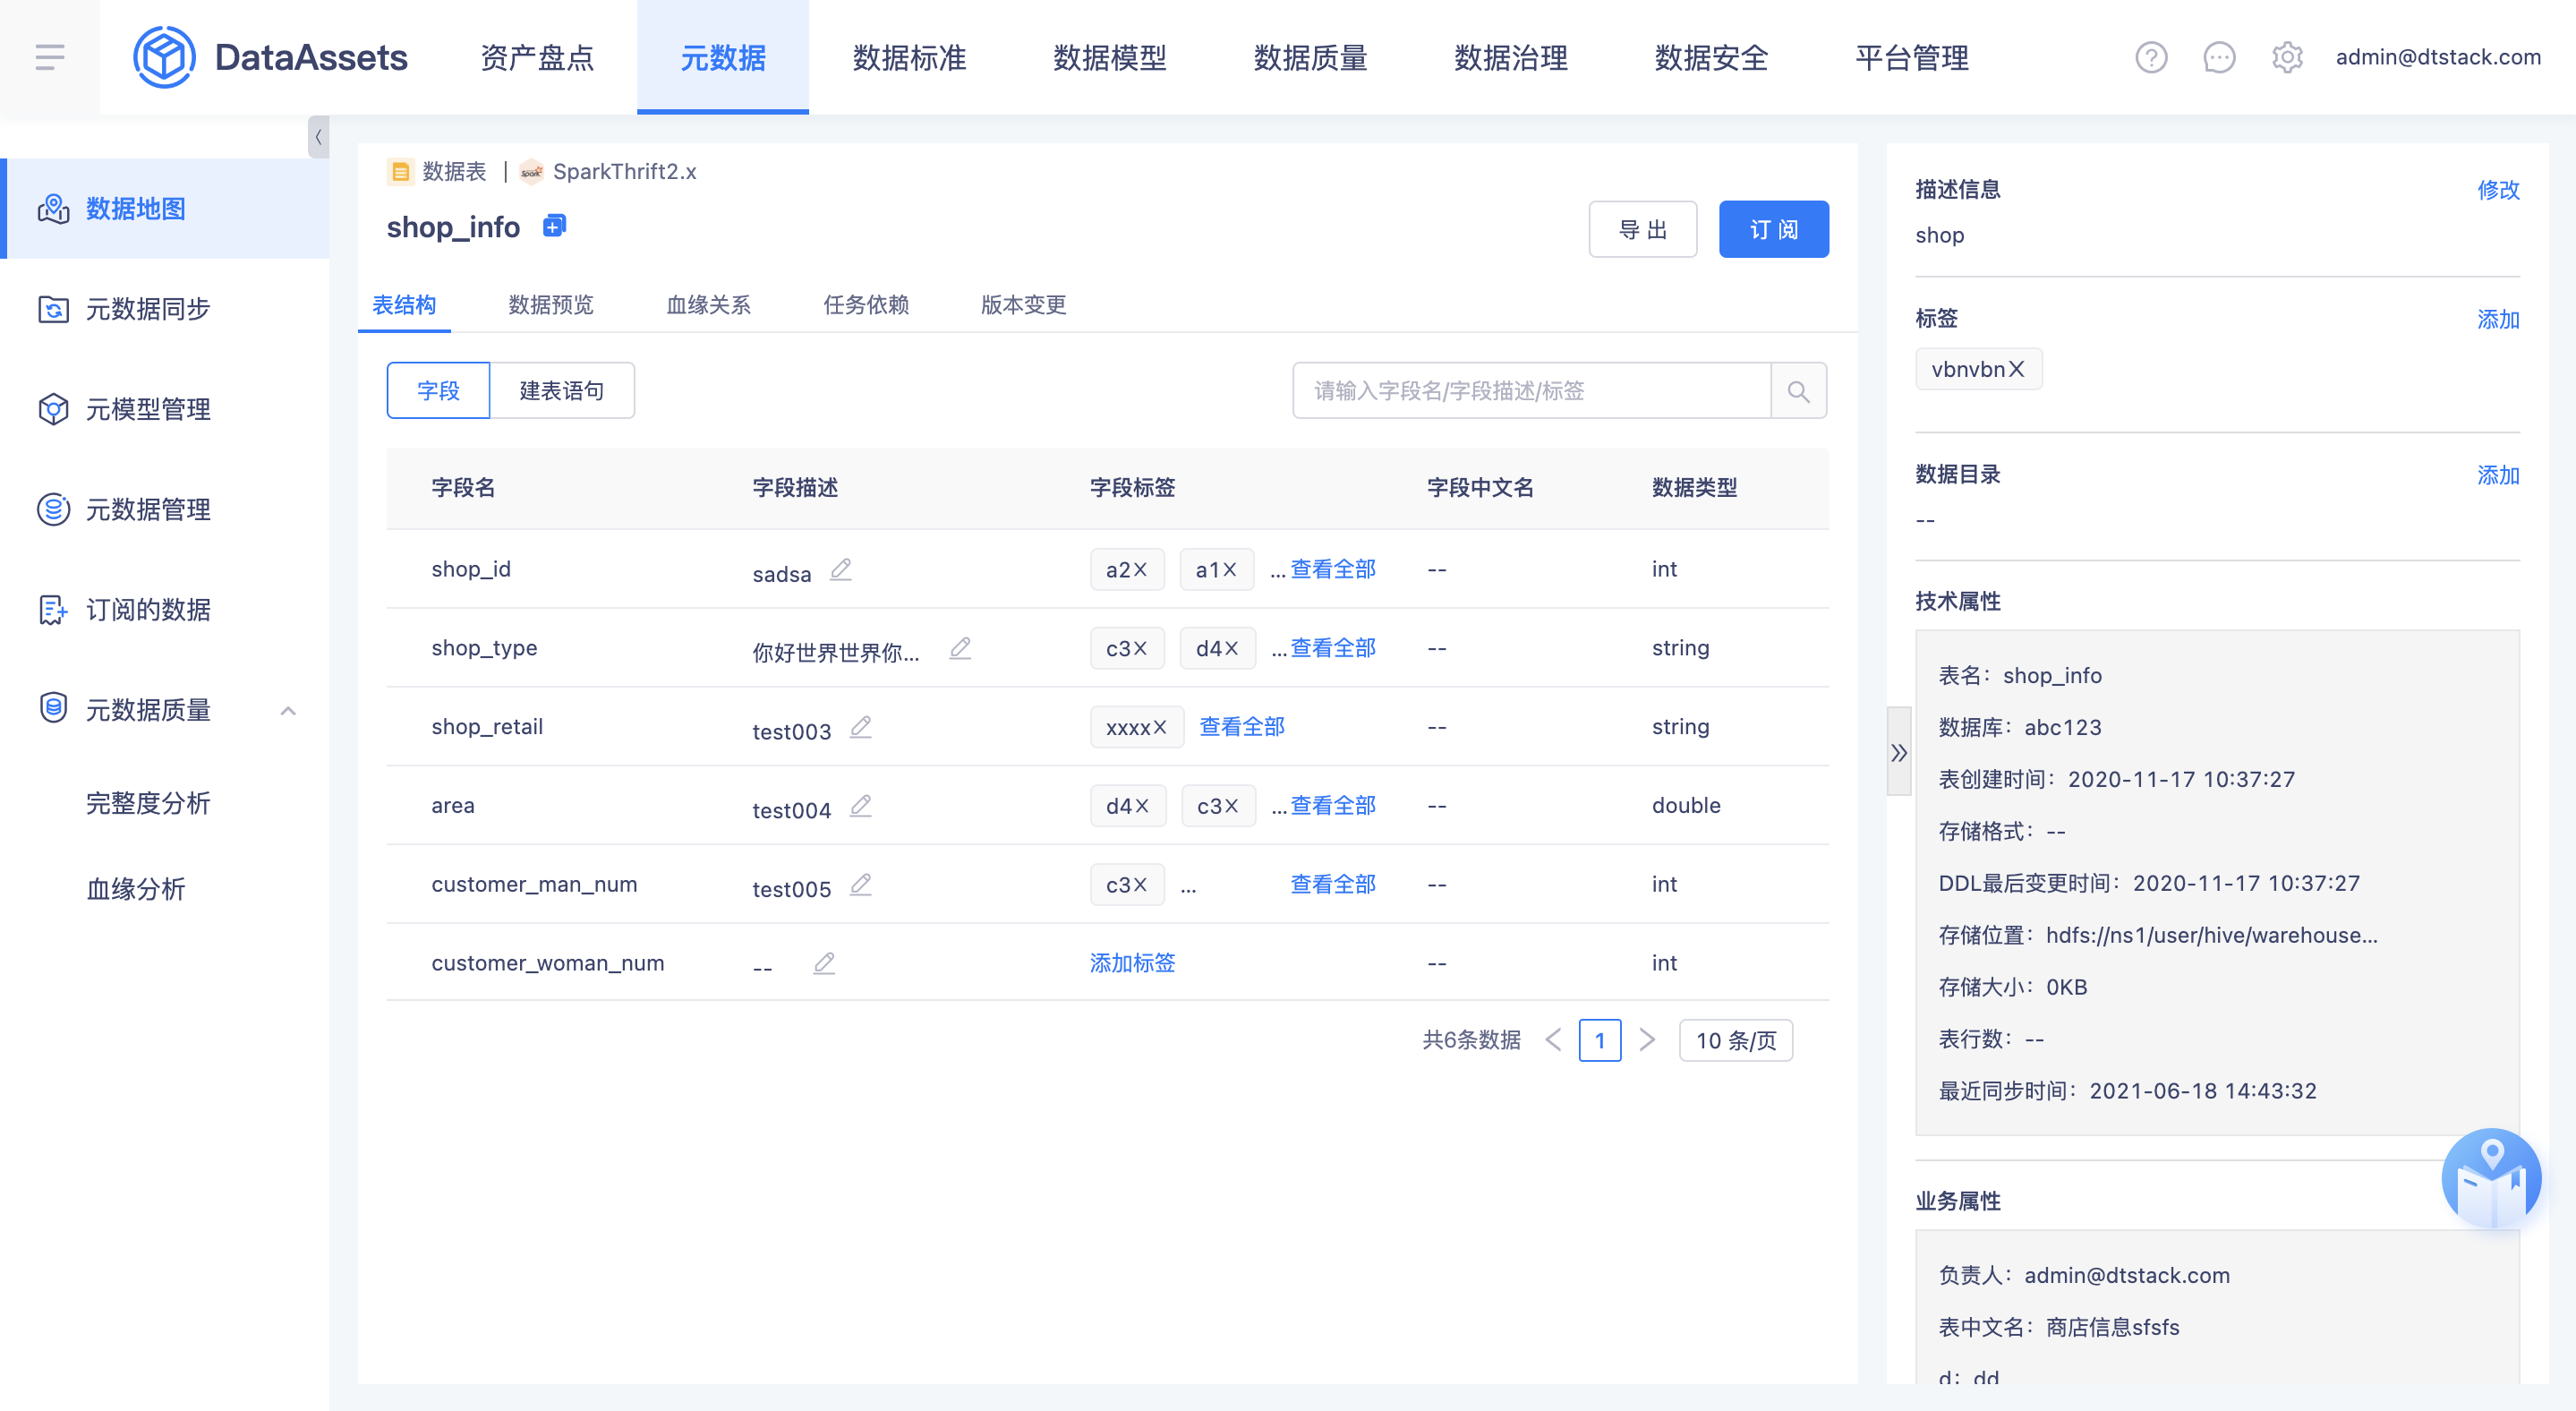Screen dimensions: 2576x1411
Task: Click 查看全部 in customer_man_num row
Action: pos(1332,884)
